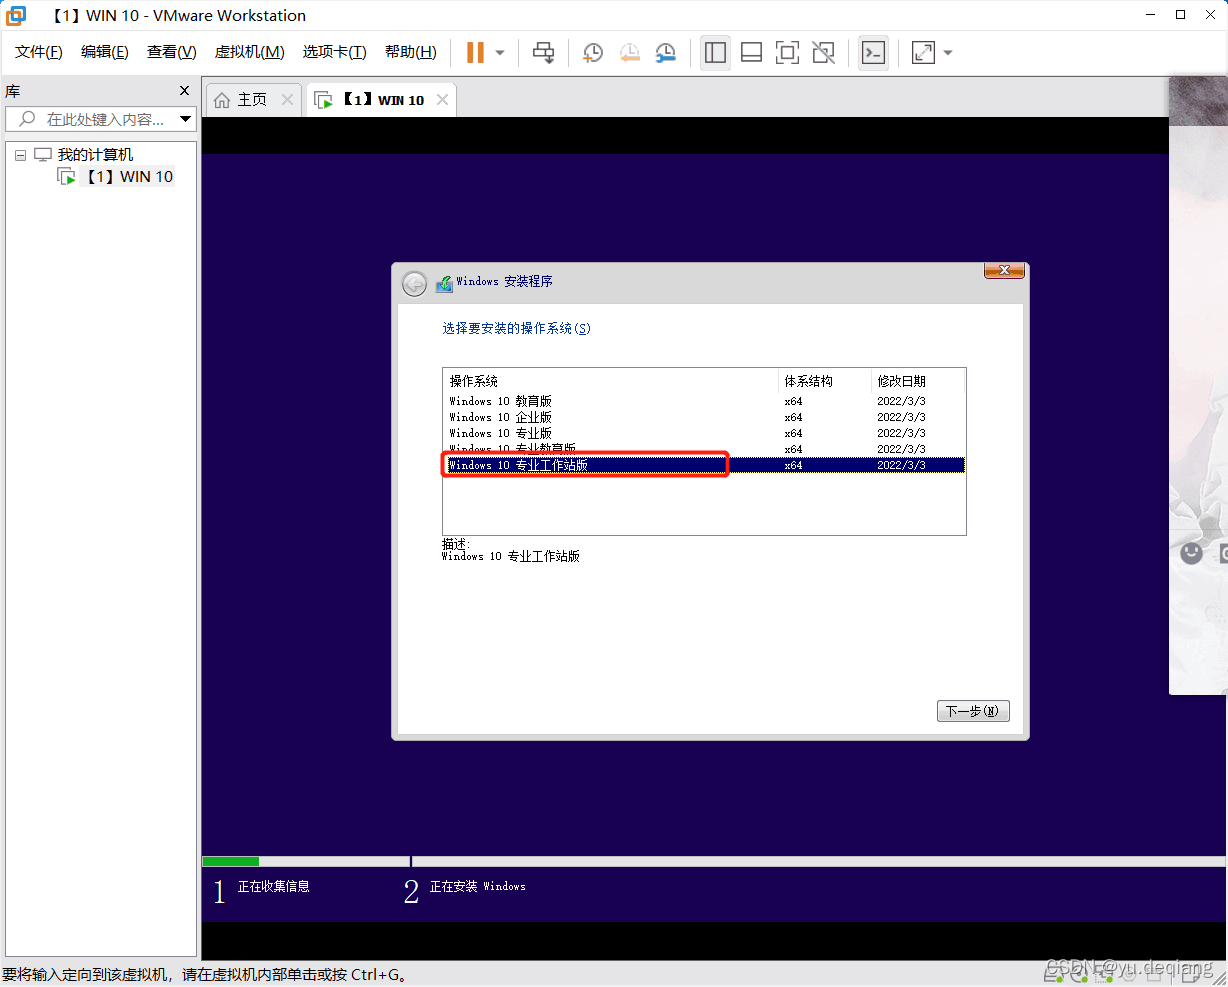
Task: Close the 库 library panel
Action: pos(184,91)
